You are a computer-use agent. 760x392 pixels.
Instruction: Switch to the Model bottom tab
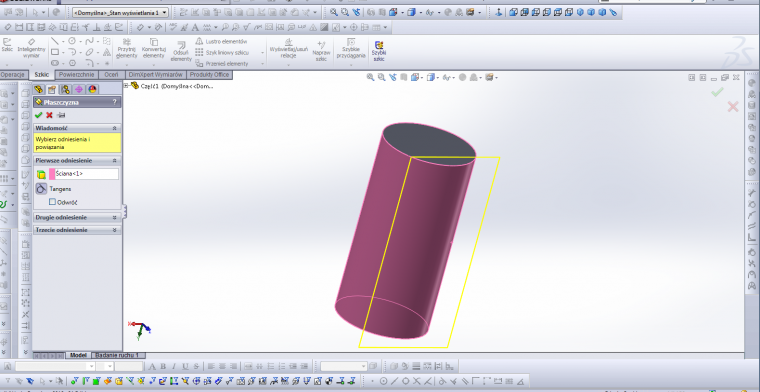point(78,355)
